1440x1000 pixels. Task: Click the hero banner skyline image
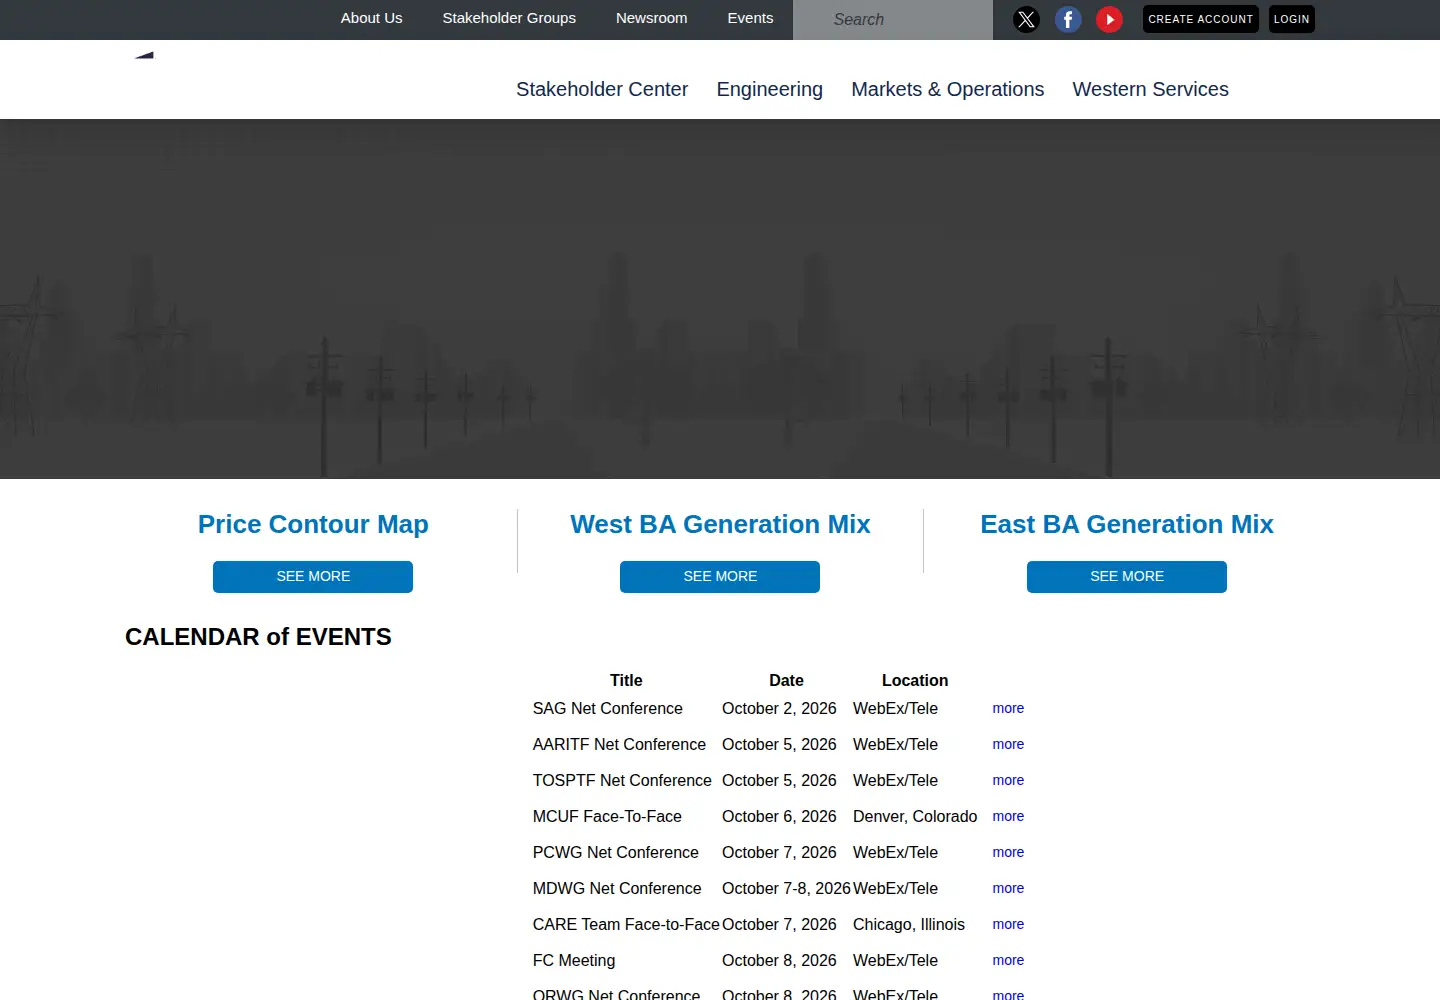[x=720, y=299]
